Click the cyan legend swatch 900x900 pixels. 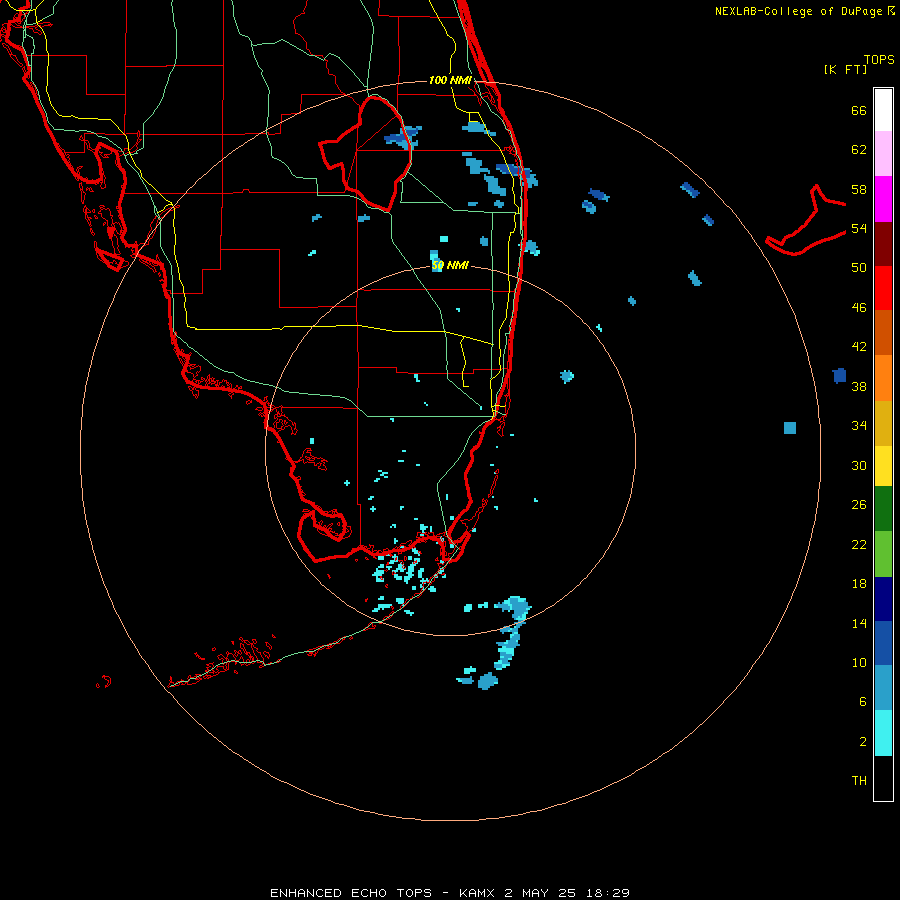tap(883, 732)
